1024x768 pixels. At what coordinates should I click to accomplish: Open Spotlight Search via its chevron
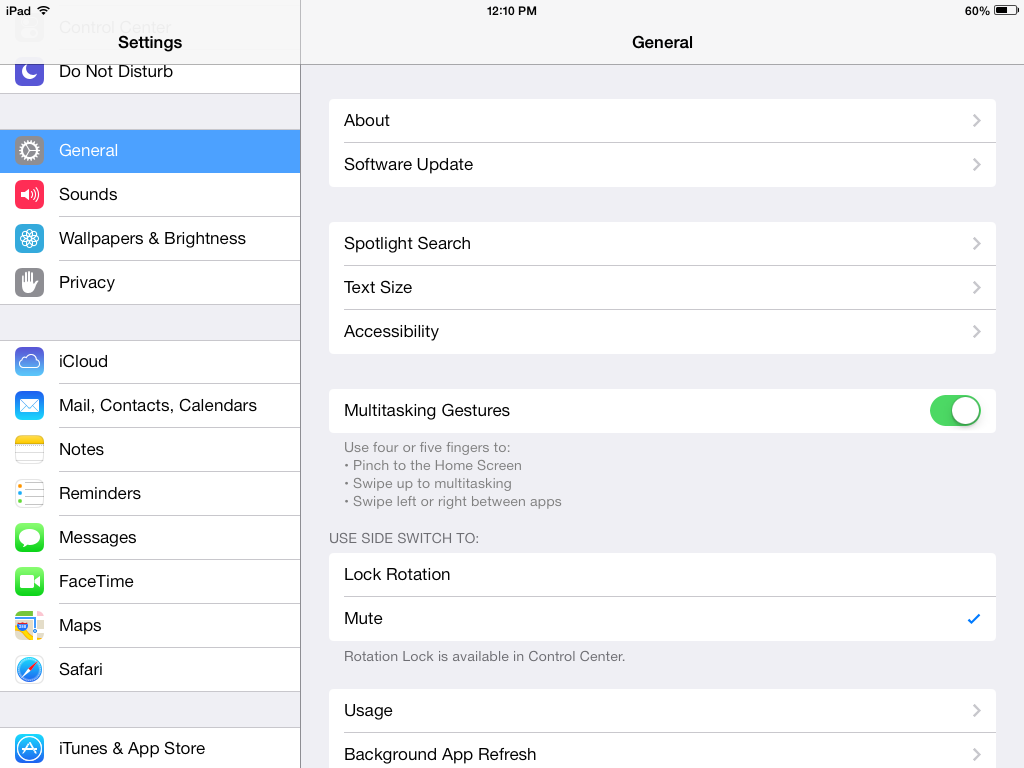[x=976, y=244]
